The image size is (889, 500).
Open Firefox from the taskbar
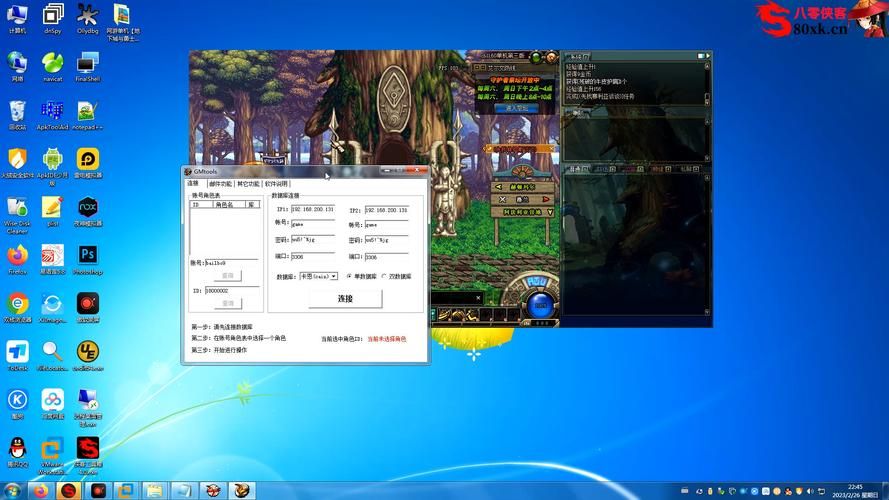[x=41, y=490]
